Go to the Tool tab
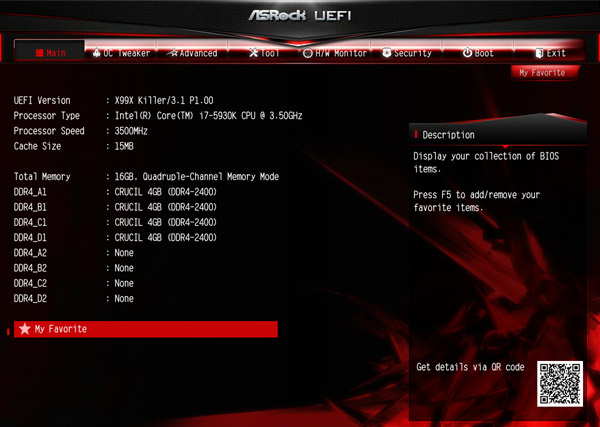This screenshot has width=600, height=427. [x=264, y=52]
